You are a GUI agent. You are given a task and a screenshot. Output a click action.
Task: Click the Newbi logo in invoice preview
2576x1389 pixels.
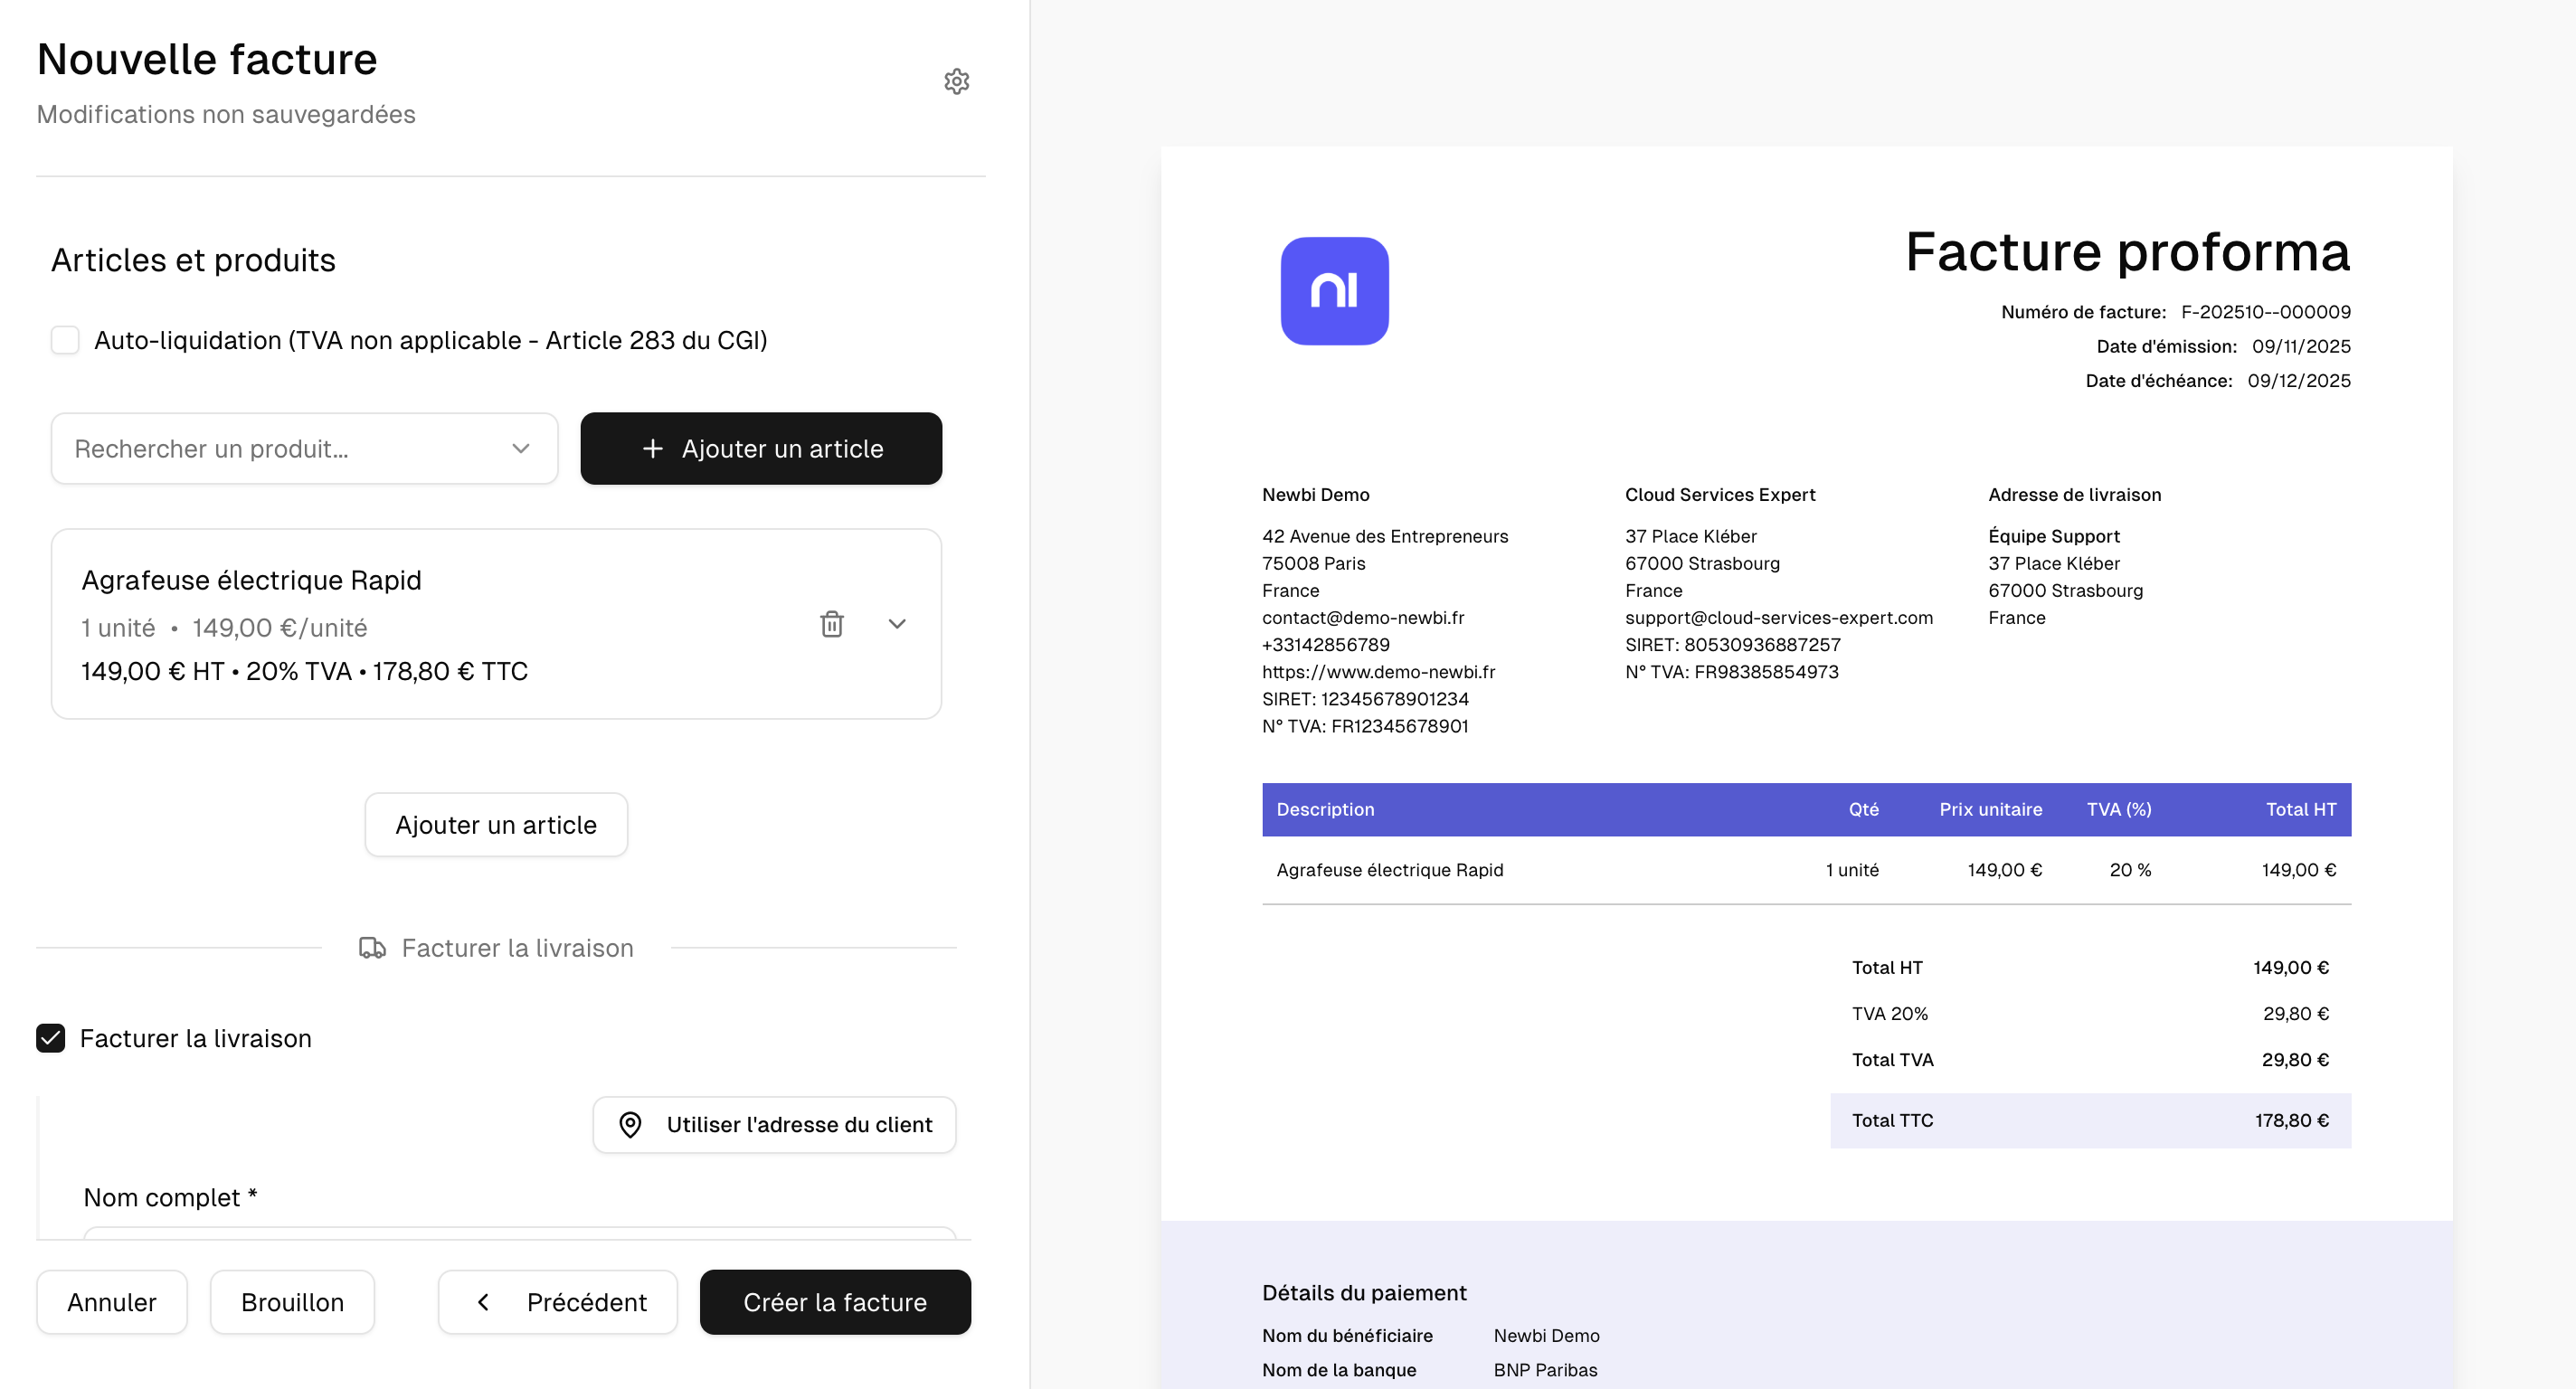[1334, 291]
